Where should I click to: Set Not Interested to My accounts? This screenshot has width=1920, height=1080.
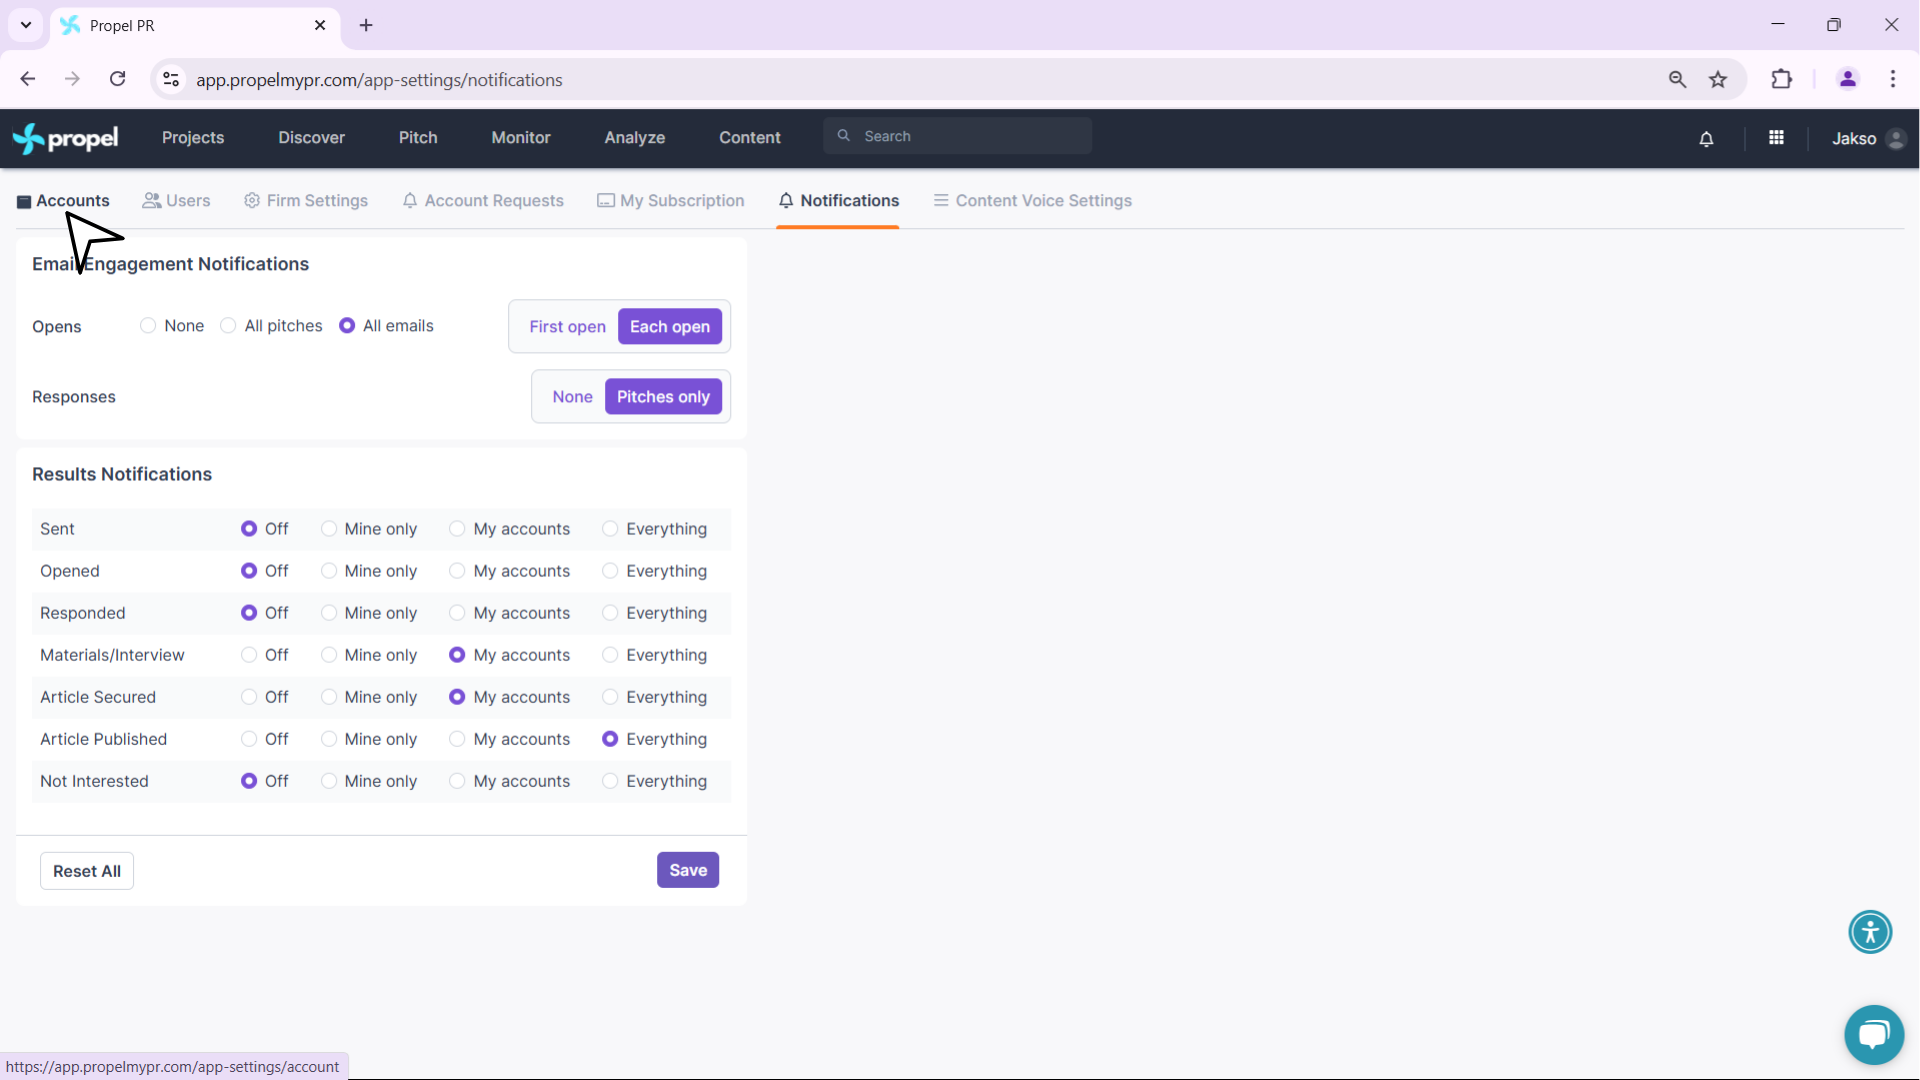point(457,781)
